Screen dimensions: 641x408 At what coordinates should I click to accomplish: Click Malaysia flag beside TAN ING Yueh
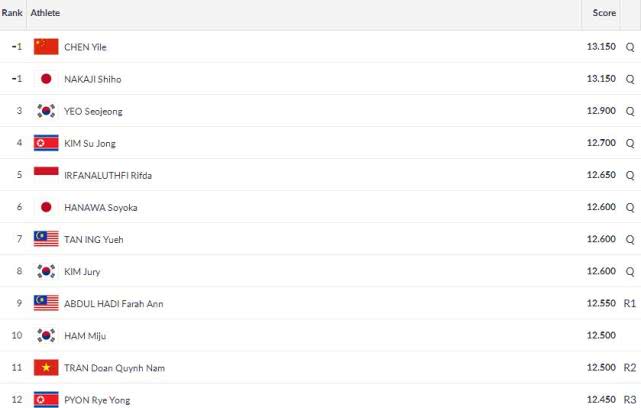pyautogui.click(x=46, y=239)
